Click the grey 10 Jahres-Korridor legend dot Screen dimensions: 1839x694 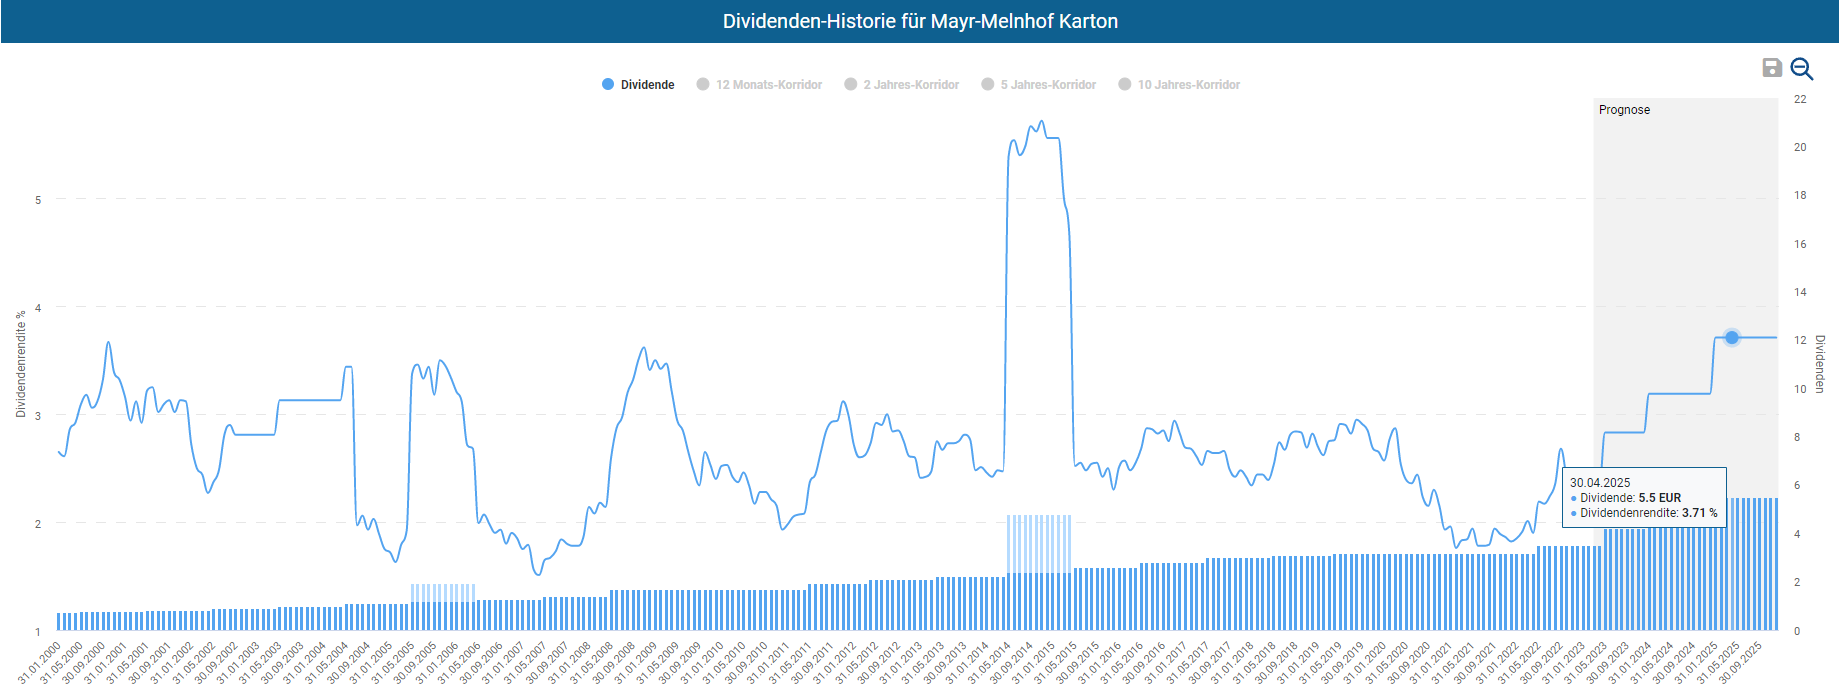tap(1125, 85)
